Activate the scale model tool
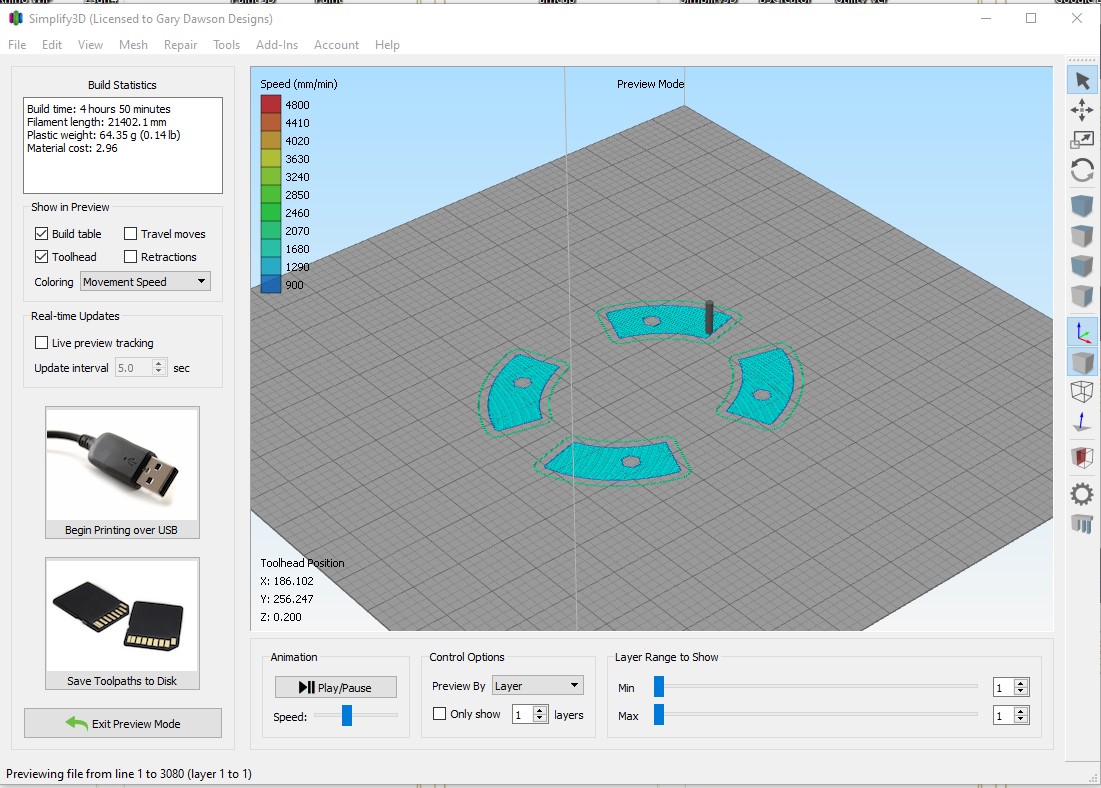Image resolution: width=1101 pixels, height=788 pixels. coord(1082,140)
